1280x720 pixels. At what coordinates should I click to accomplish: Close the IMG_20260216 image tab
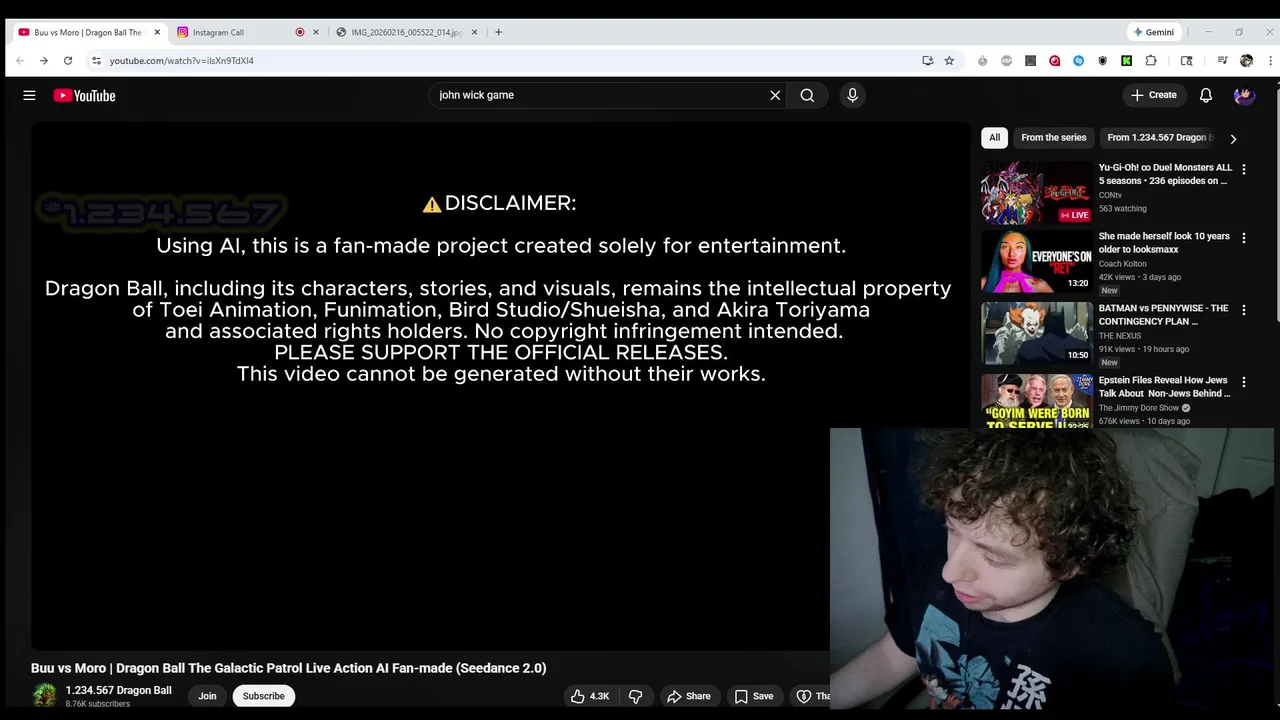474,32
